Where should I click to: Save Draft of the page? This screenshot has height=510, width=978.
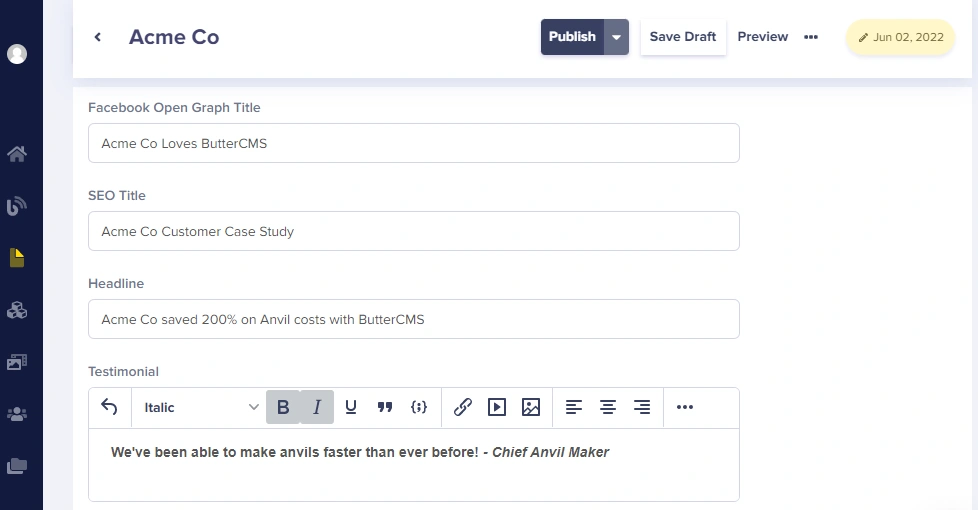[683, 37]
